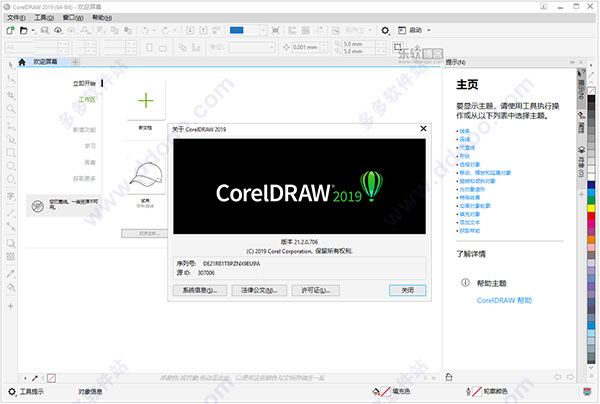600x404 pixels.
Task: Click the first 5.0 mm duplicate distance field
Action: tap(358, 44)
